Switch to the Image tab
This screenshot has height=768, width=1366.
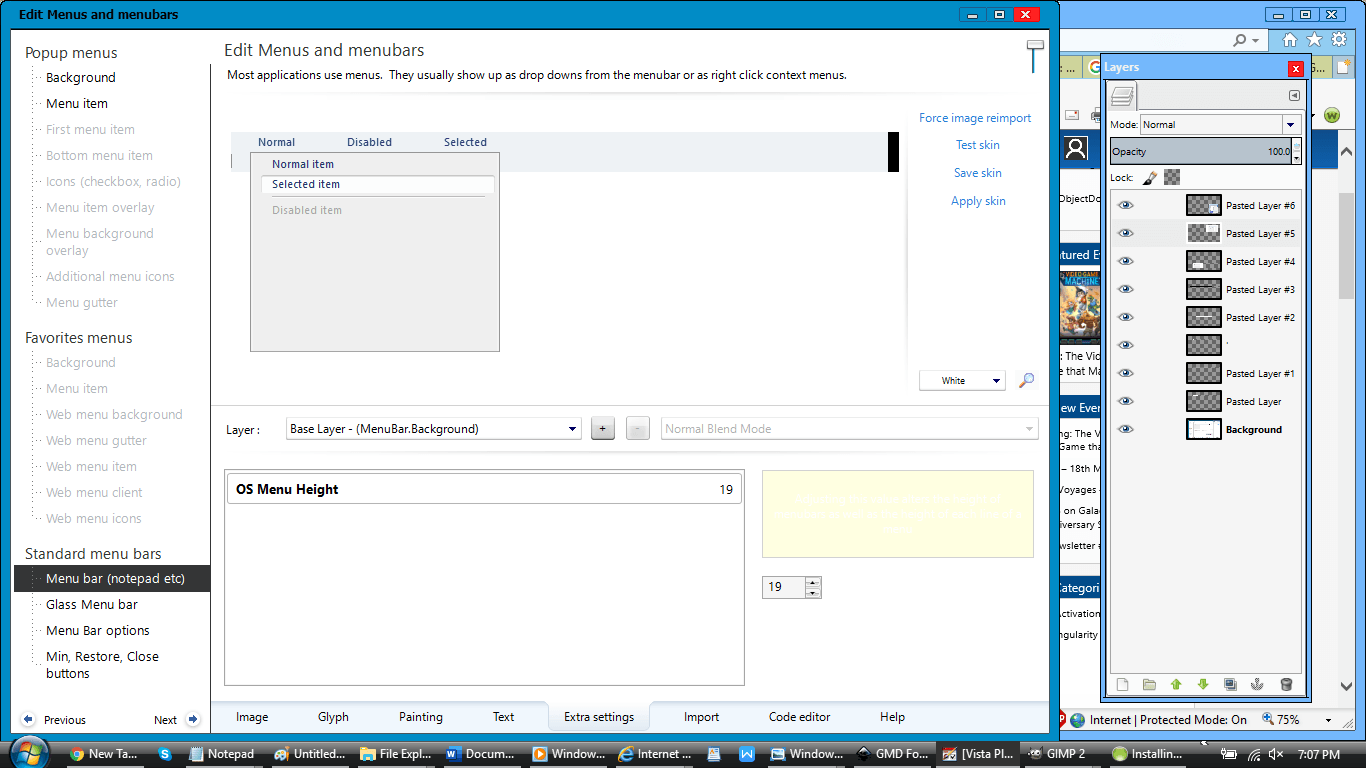click(x=252, y=717)
